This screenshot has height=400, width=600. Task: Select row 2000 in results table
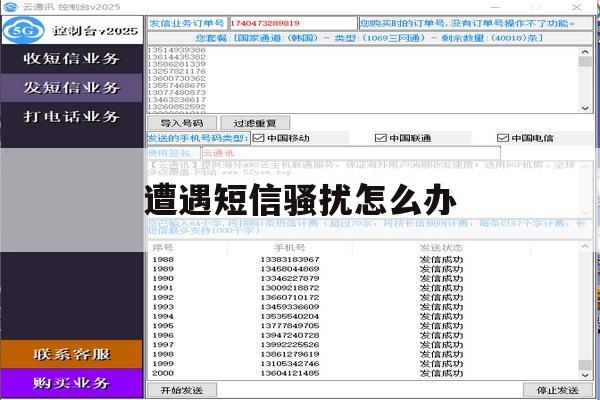pos(364,373)
